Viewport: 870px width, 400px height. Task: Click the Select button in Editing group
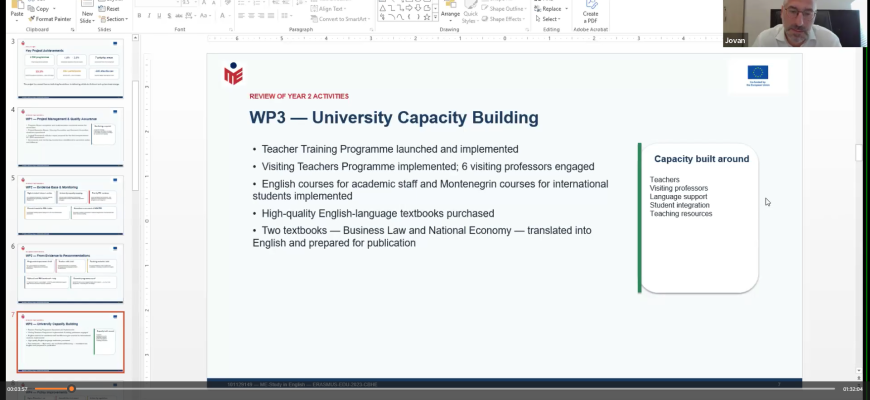coord(549,19)
